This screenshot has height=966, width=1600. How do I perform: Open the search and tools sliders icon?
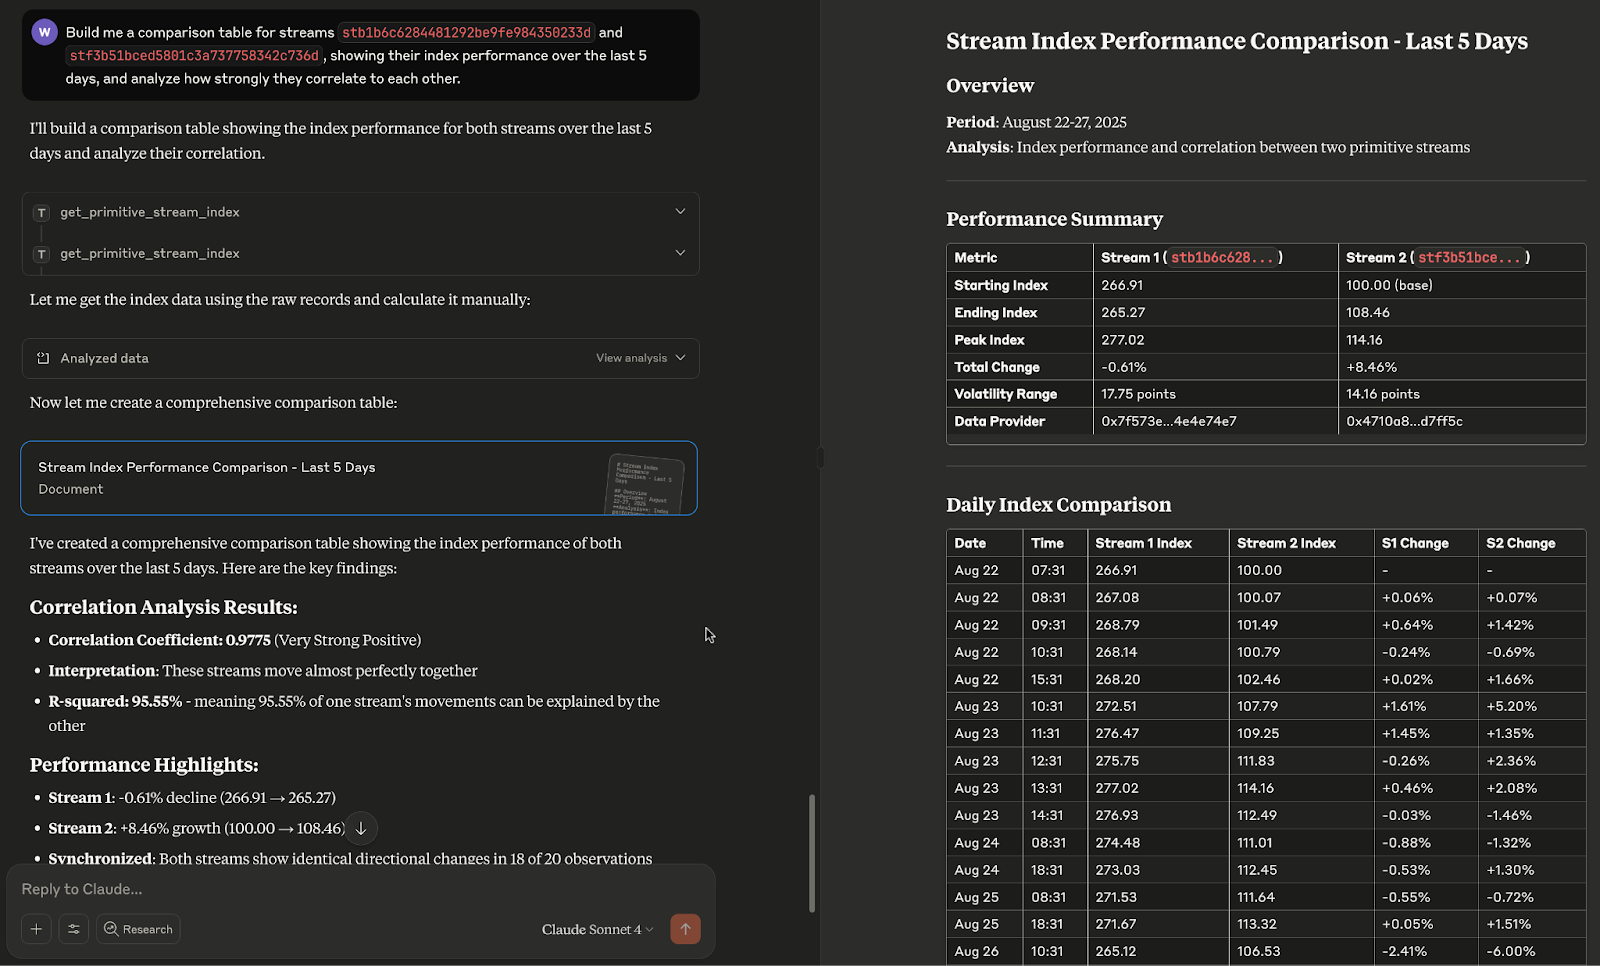click(x=74, y=929)
